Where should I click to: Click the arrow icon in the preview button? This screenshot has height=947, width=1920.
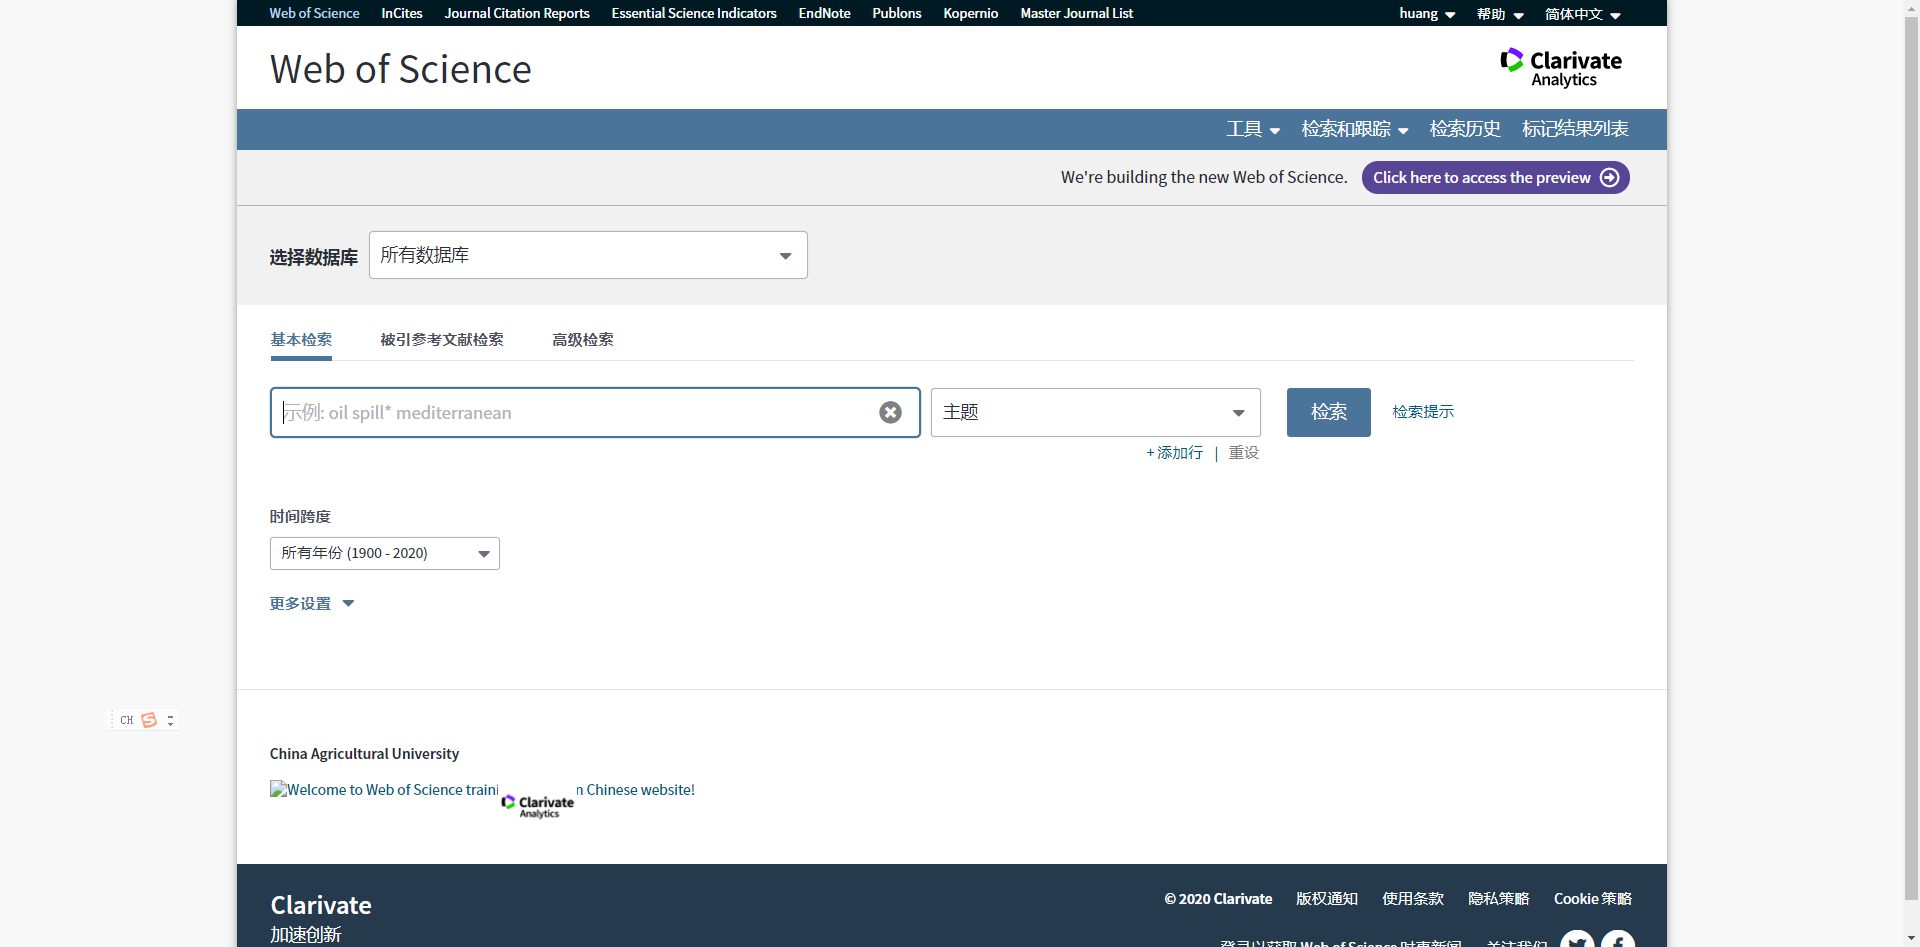pos(1609,178)
